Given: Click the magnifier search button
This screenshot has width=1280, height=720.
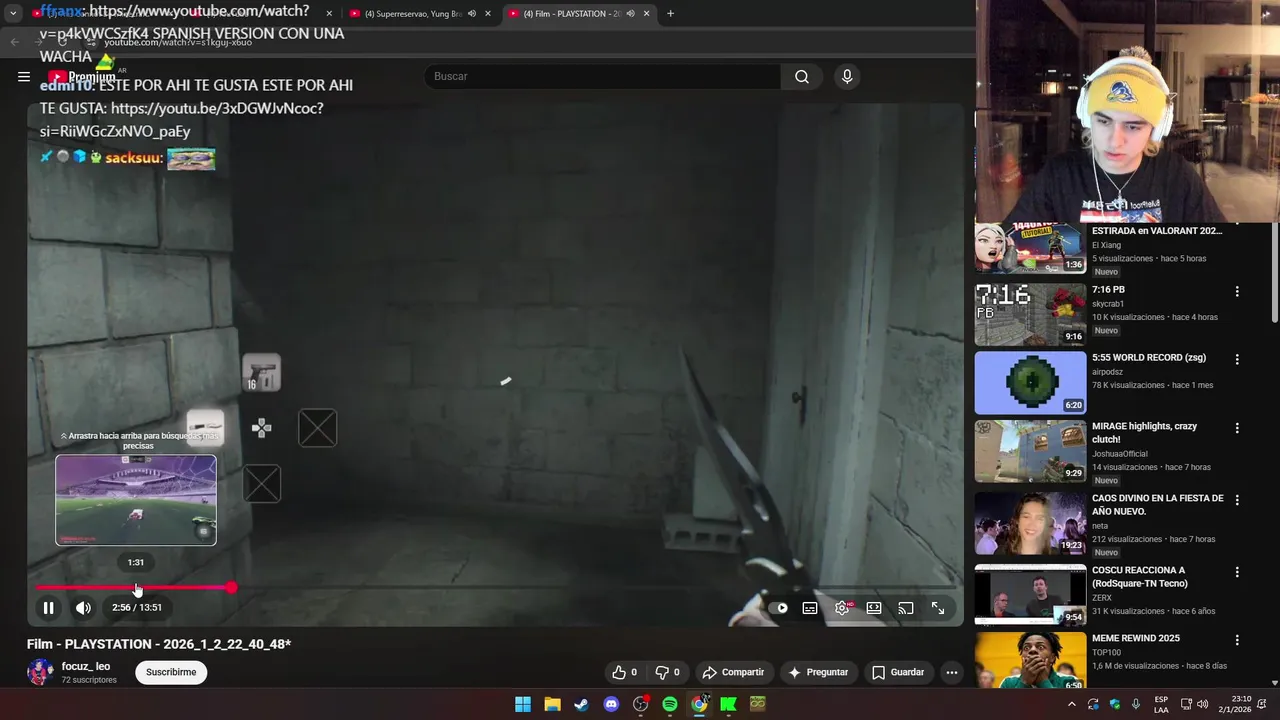Looking at the screenshot, I should click(802, 76).
